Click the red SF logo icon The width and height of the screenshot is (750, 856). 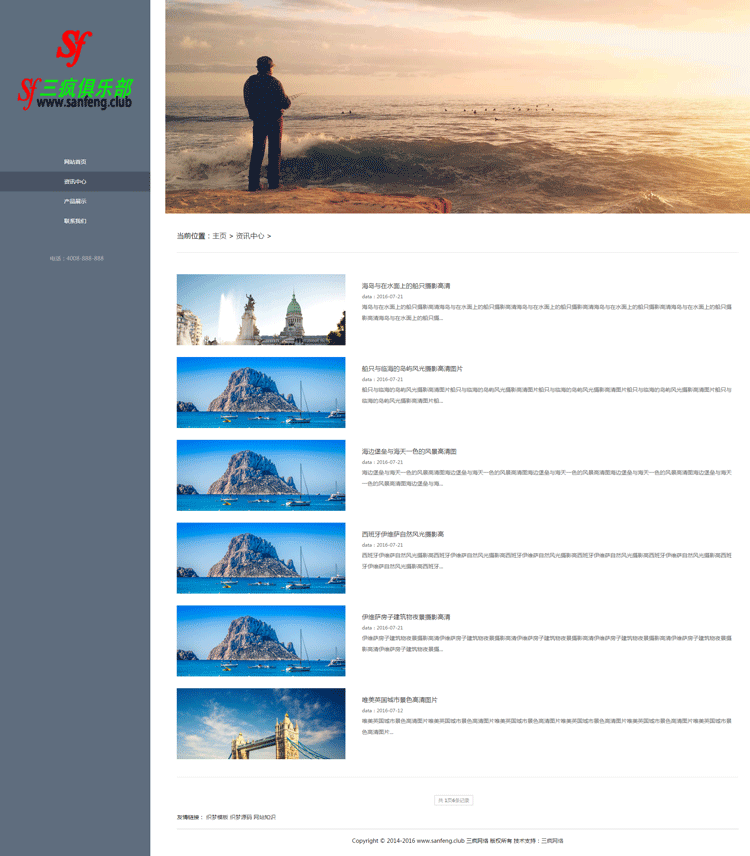(74, 47)
